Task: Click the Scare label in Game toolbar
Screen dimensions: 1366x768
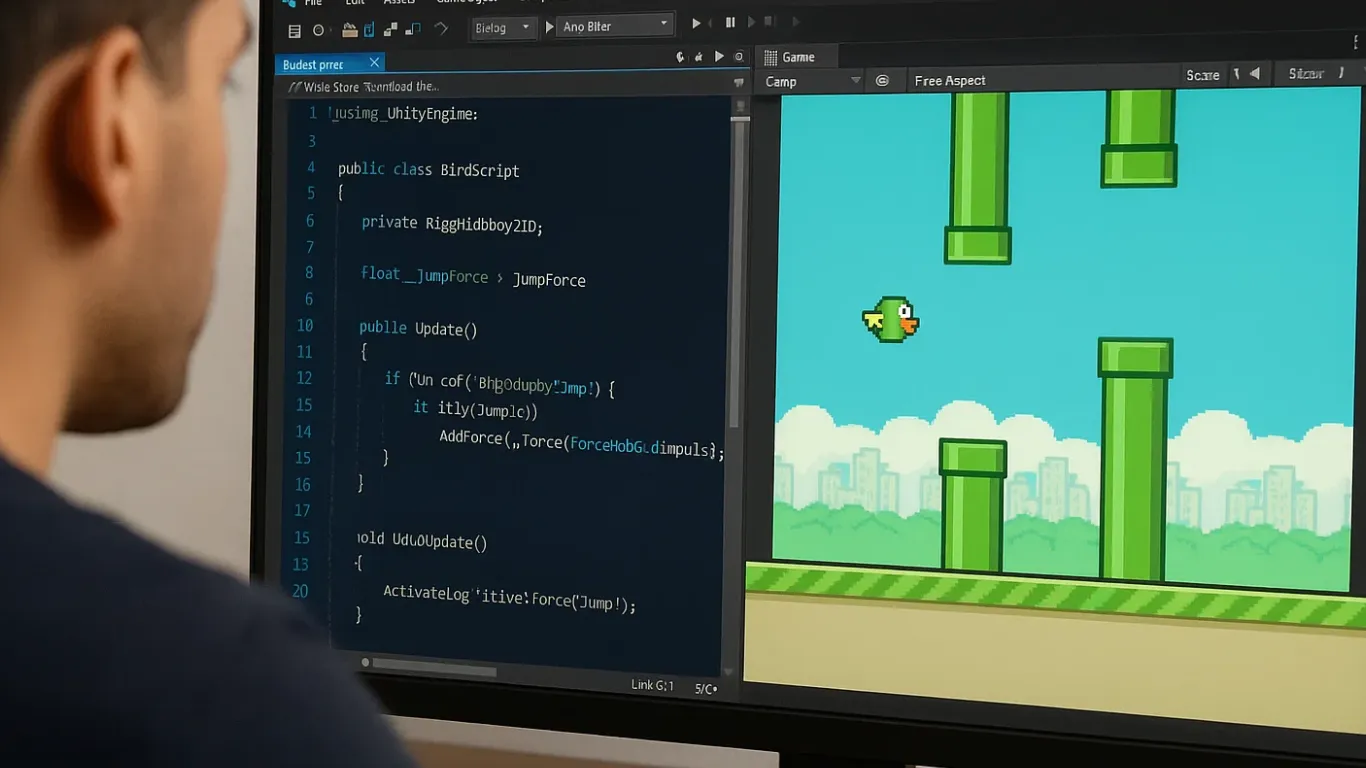Action: point(1202,75)
